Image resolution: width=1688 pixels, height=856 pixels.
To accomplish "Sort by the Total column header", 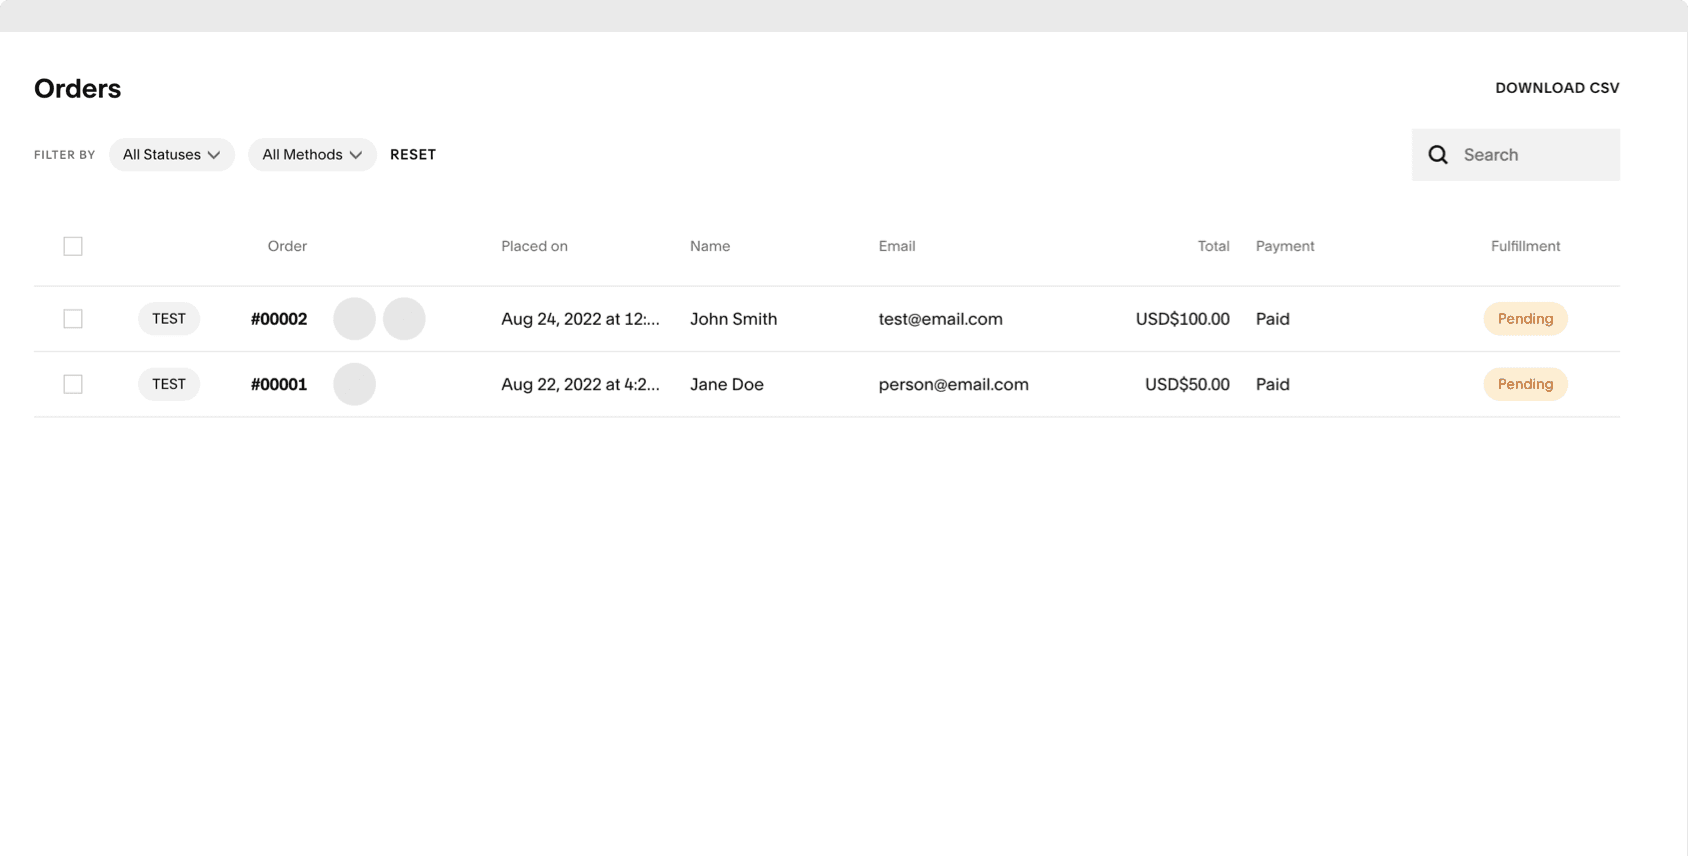I will [1213, 246].
